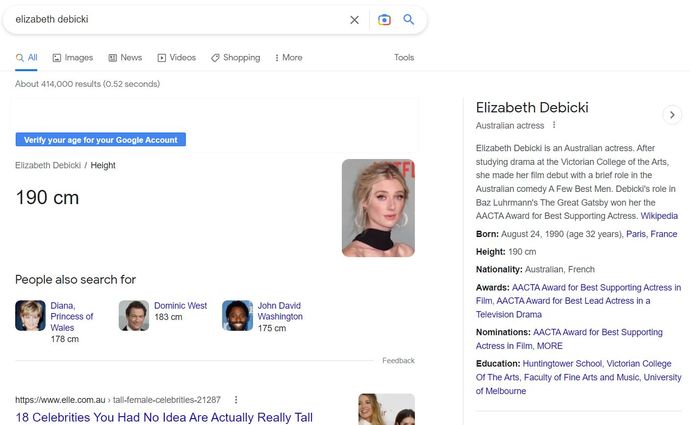Viewport: 690px width, 425px height.
Task: Open 18 Celebrities Really Tall article
Action: point(164,417)
